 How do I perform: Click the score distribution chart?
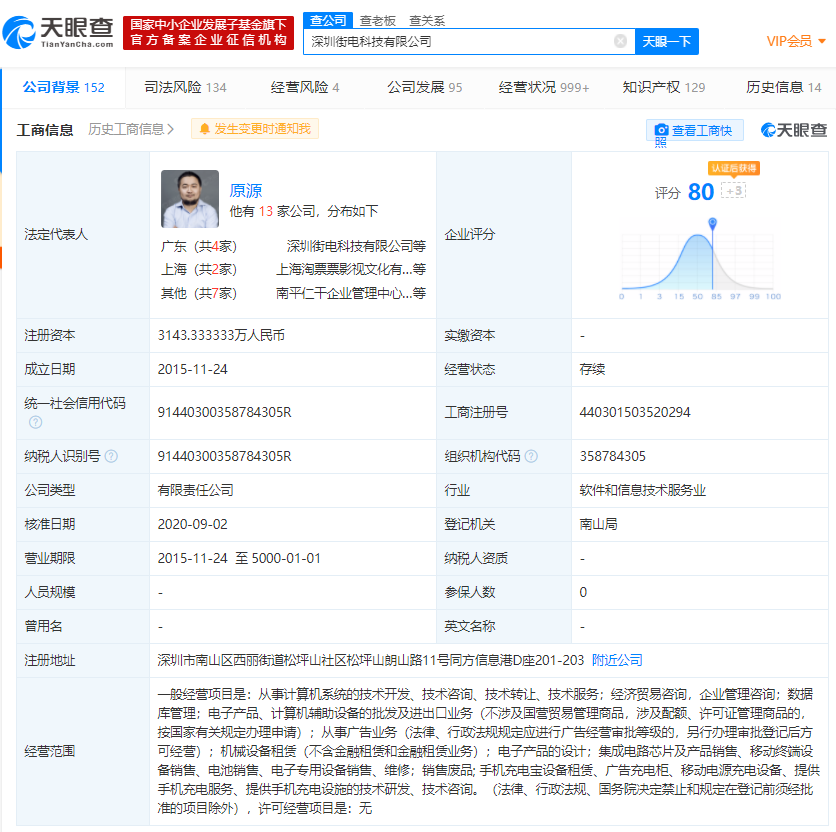click(x=698, y=261)
